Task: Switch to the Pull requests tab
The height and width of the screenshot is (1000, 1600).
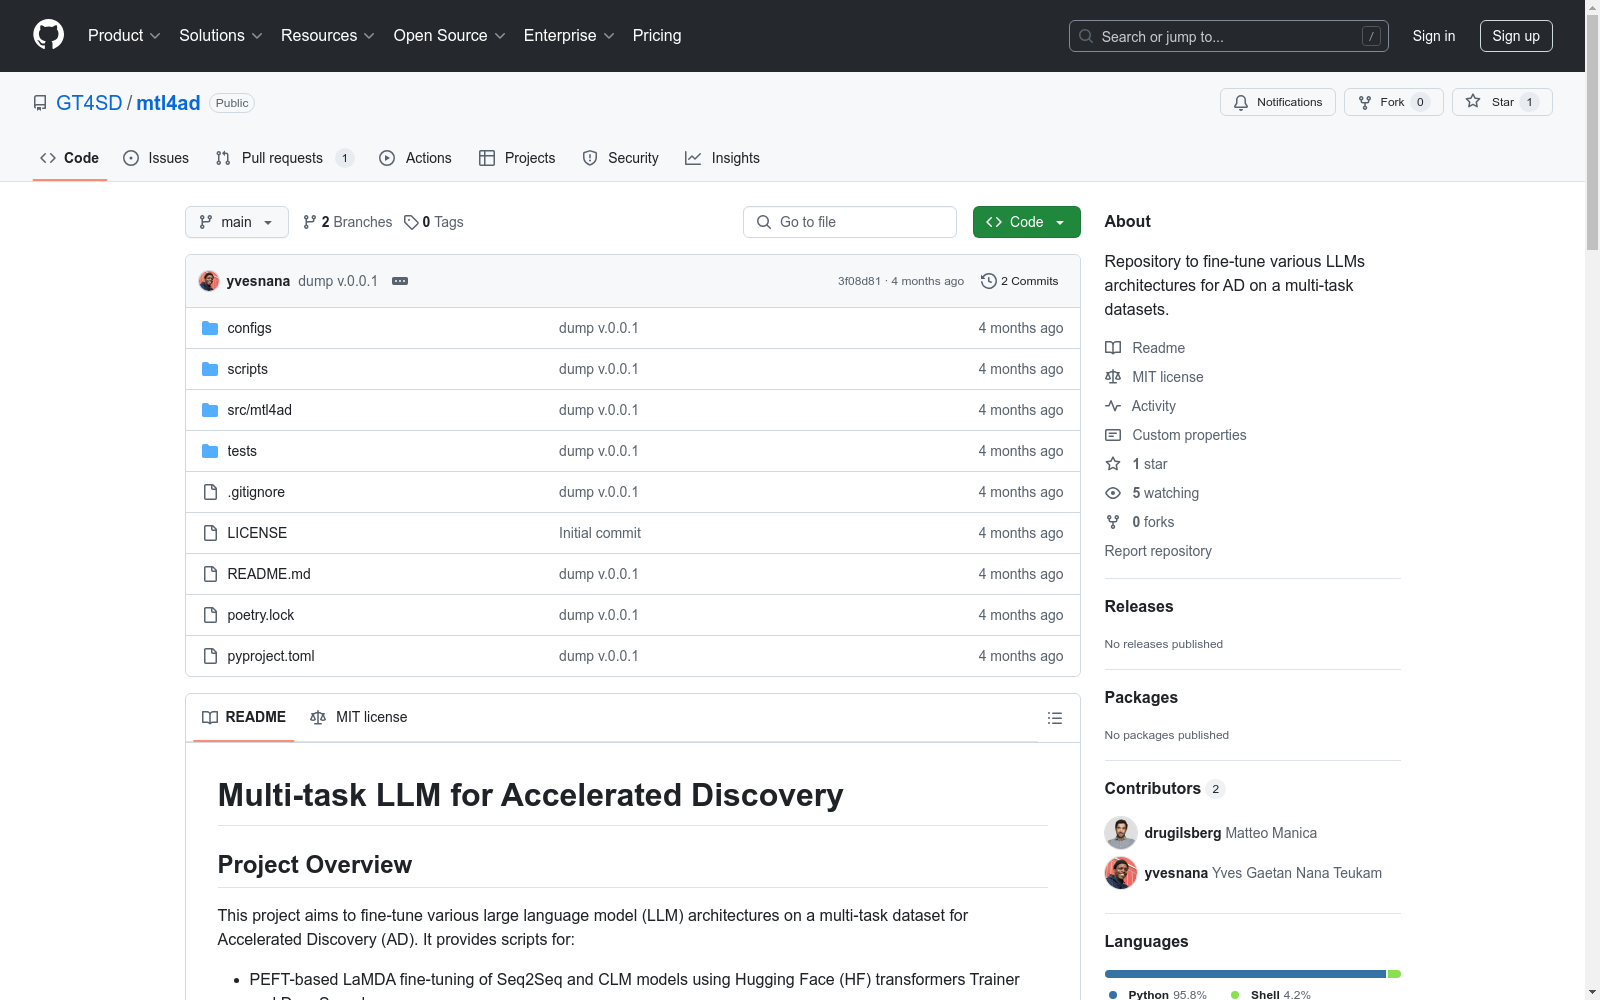Action: pos(284,158)
